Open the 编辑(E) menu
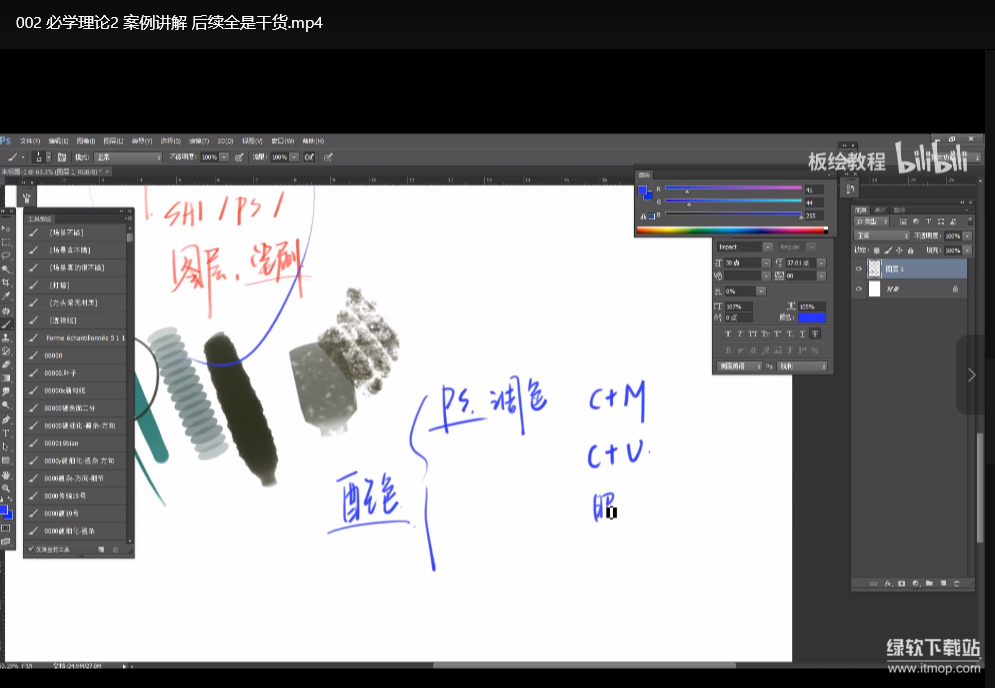Screen dimensions: 995x688 coord(58,141)
